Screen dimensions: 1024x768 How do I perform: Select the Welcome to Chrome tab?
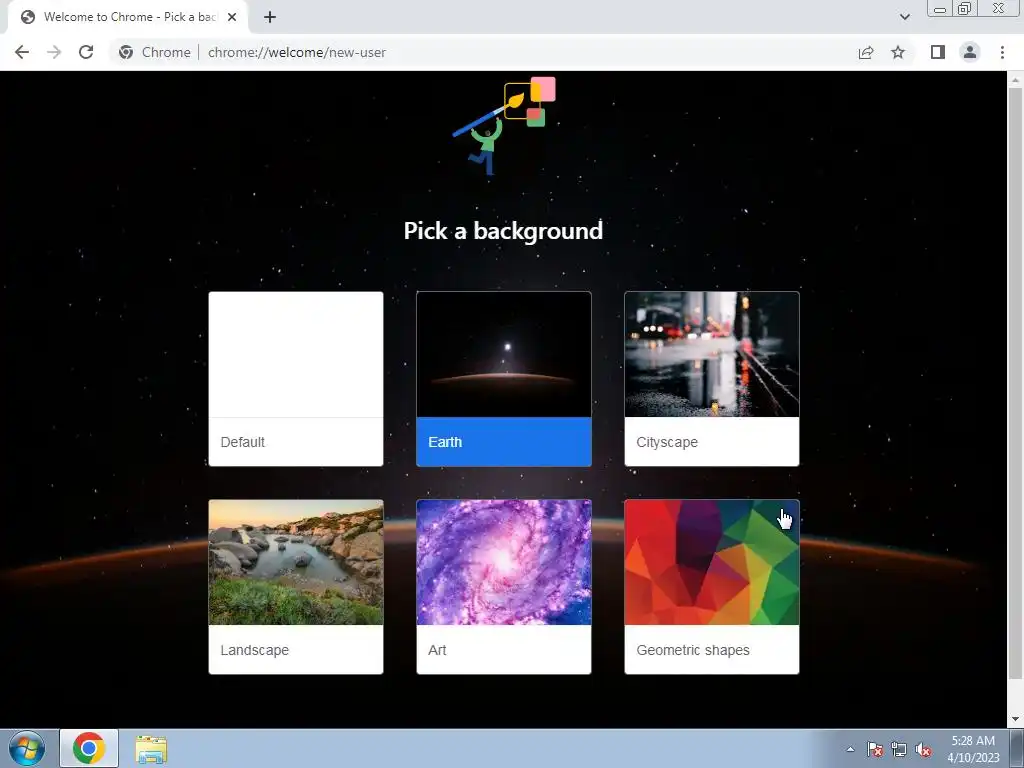click(x=127, y=17)
